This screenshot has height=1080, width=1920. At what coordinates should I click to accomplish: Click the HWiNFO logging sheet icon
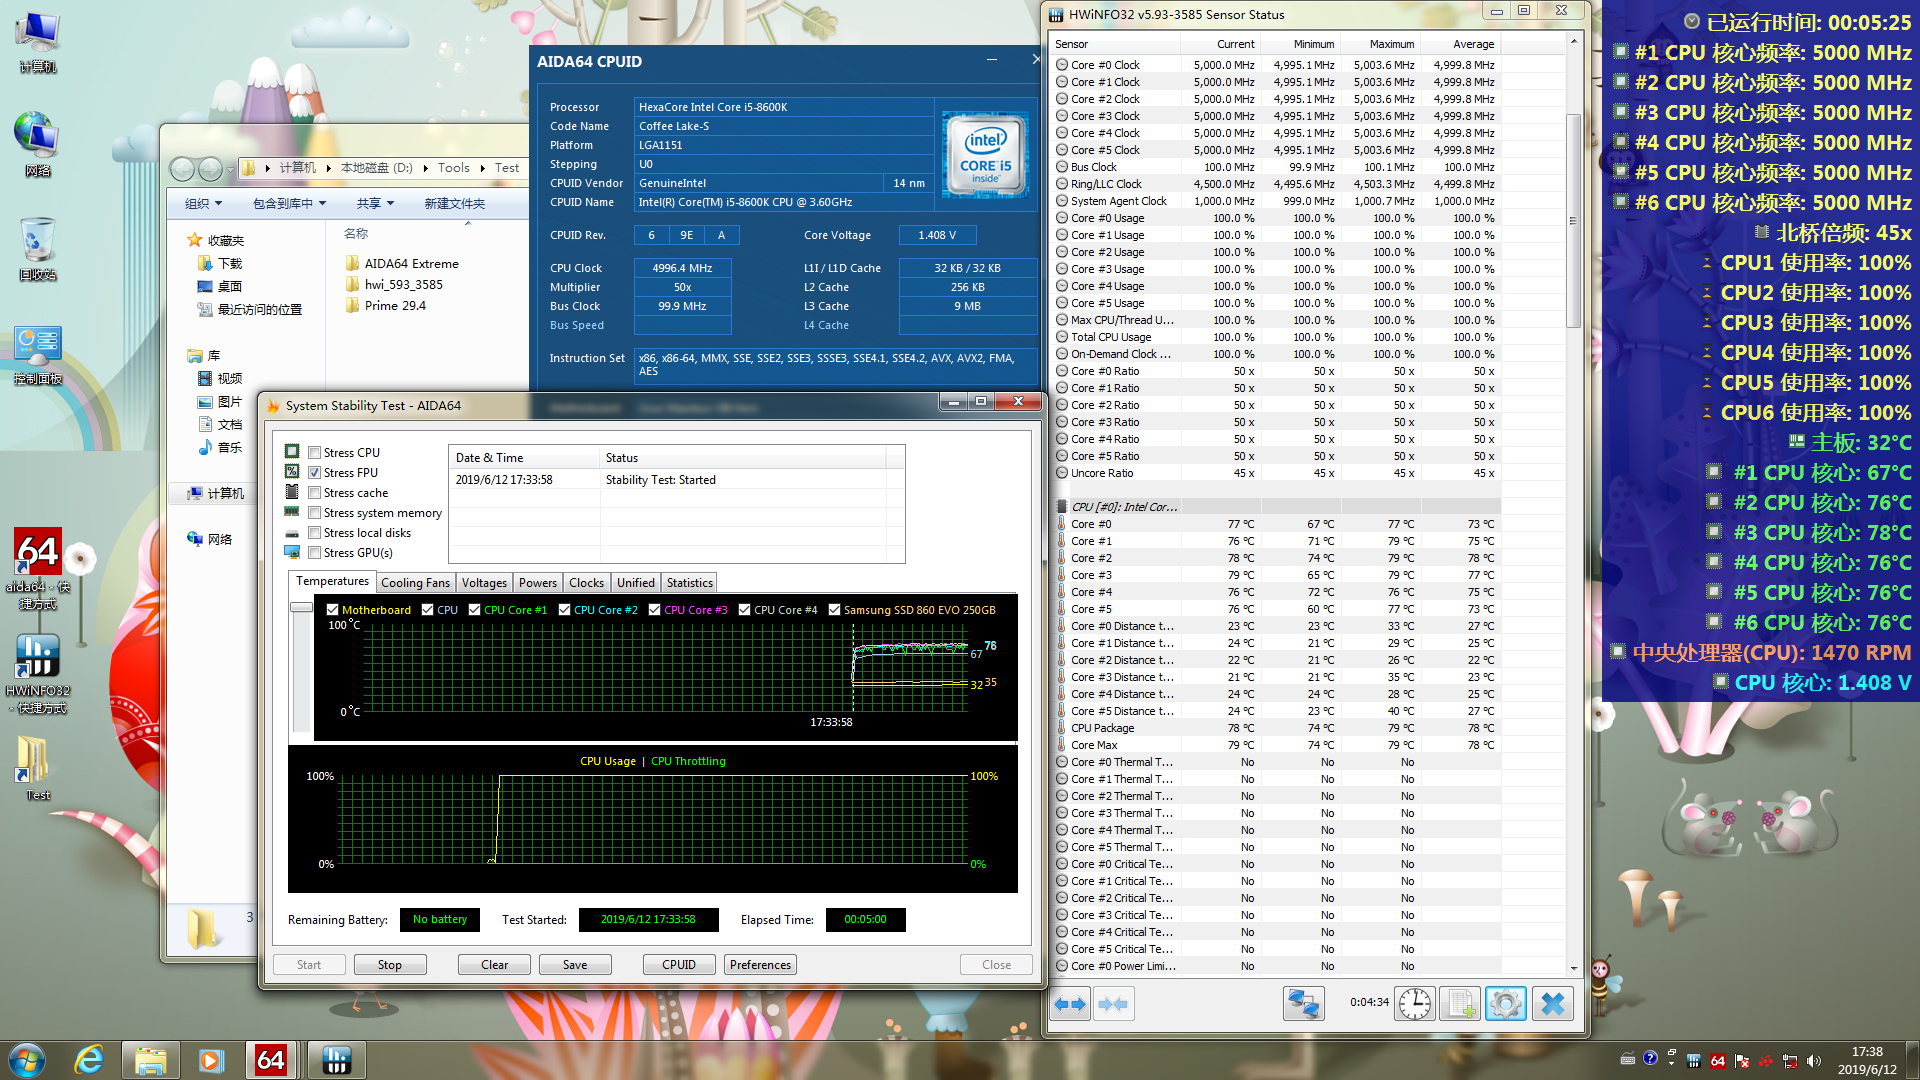tap(1460, 1004)
